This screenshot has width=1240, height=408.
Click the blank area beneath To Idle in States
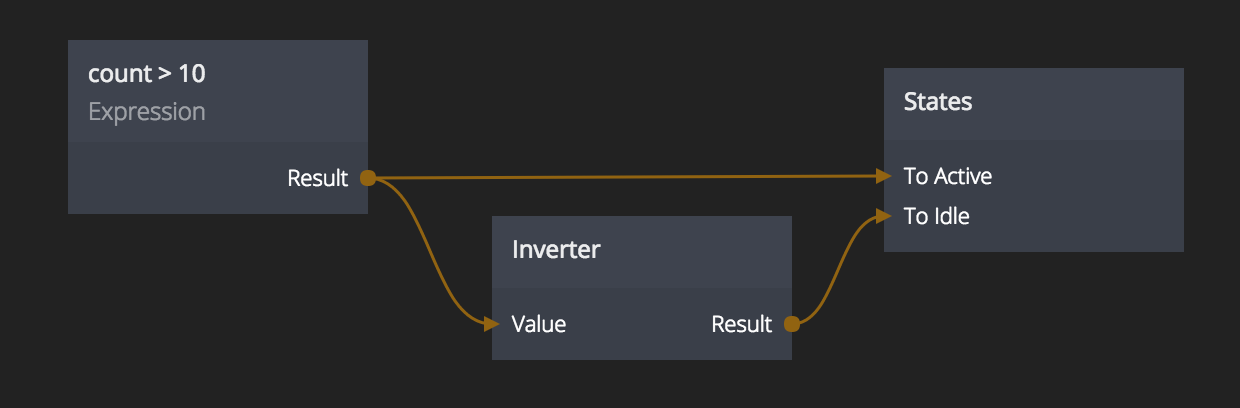1030,238
